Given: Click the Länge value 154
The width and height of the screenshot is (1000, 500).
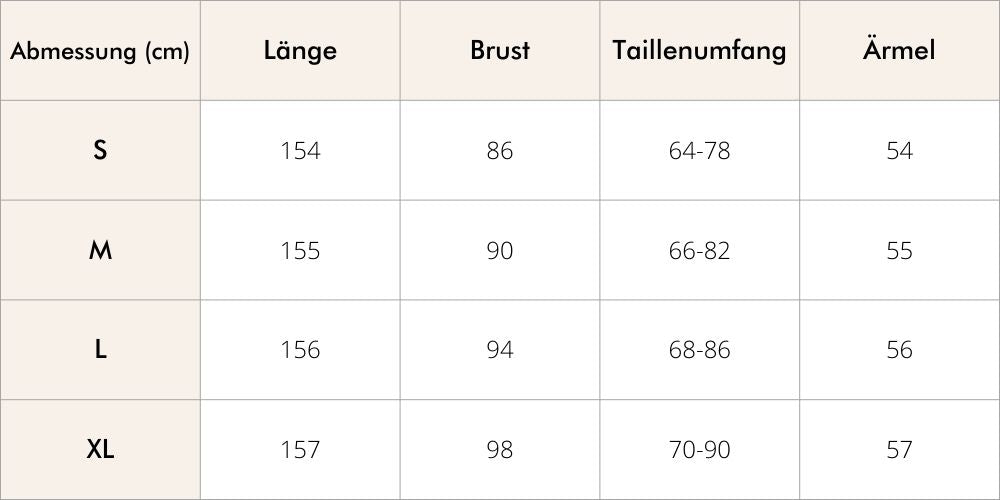Looking at the screenshot, I should coord(300,151).
